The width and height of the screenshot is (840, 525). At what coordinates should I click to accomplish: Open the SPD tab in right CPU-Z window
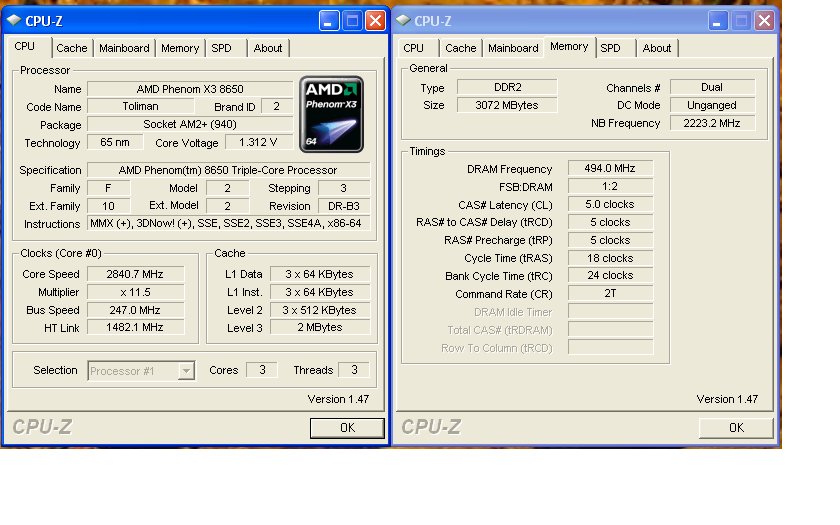pos(610,48)
